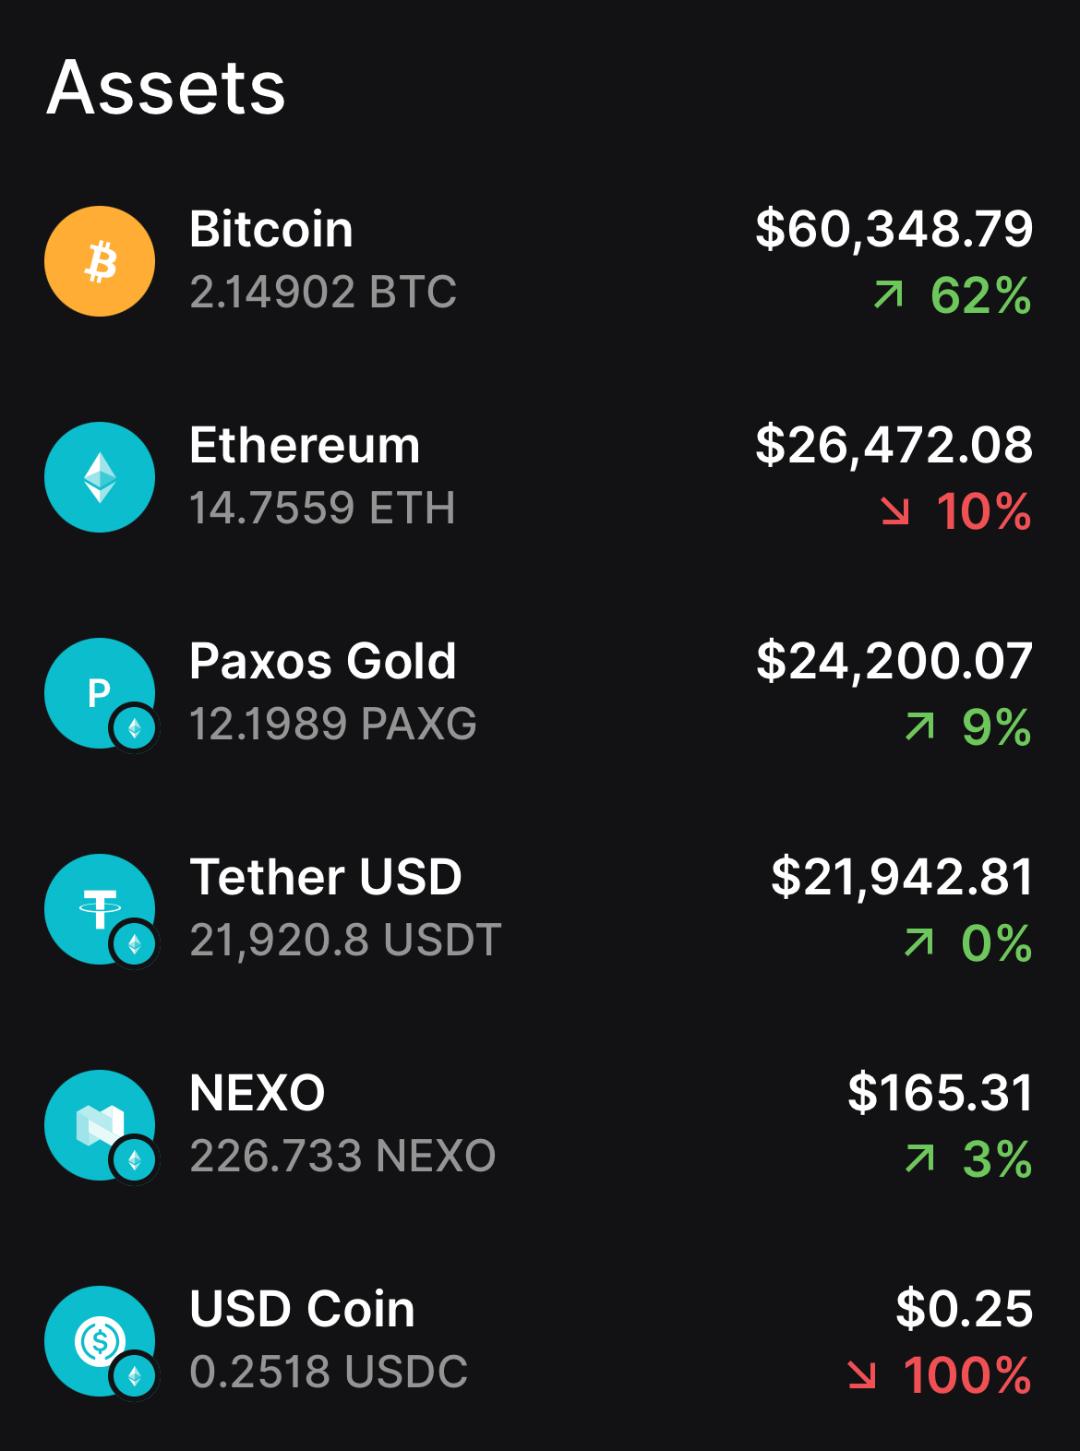This screenshot has width=1080, height=1451.
Task: Click the Assets heading
Action: [x=166, y=87]
